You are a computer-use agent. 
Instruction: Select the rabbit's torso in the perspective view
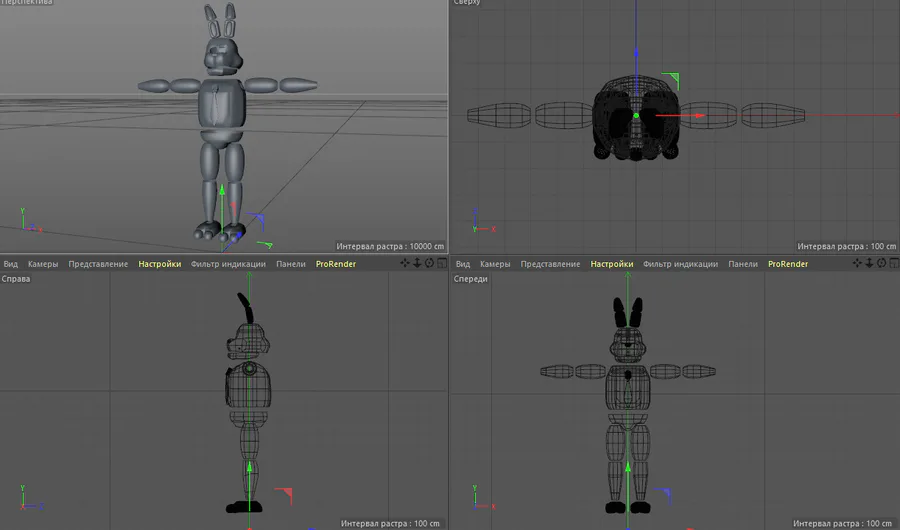(x=222, y=103)
